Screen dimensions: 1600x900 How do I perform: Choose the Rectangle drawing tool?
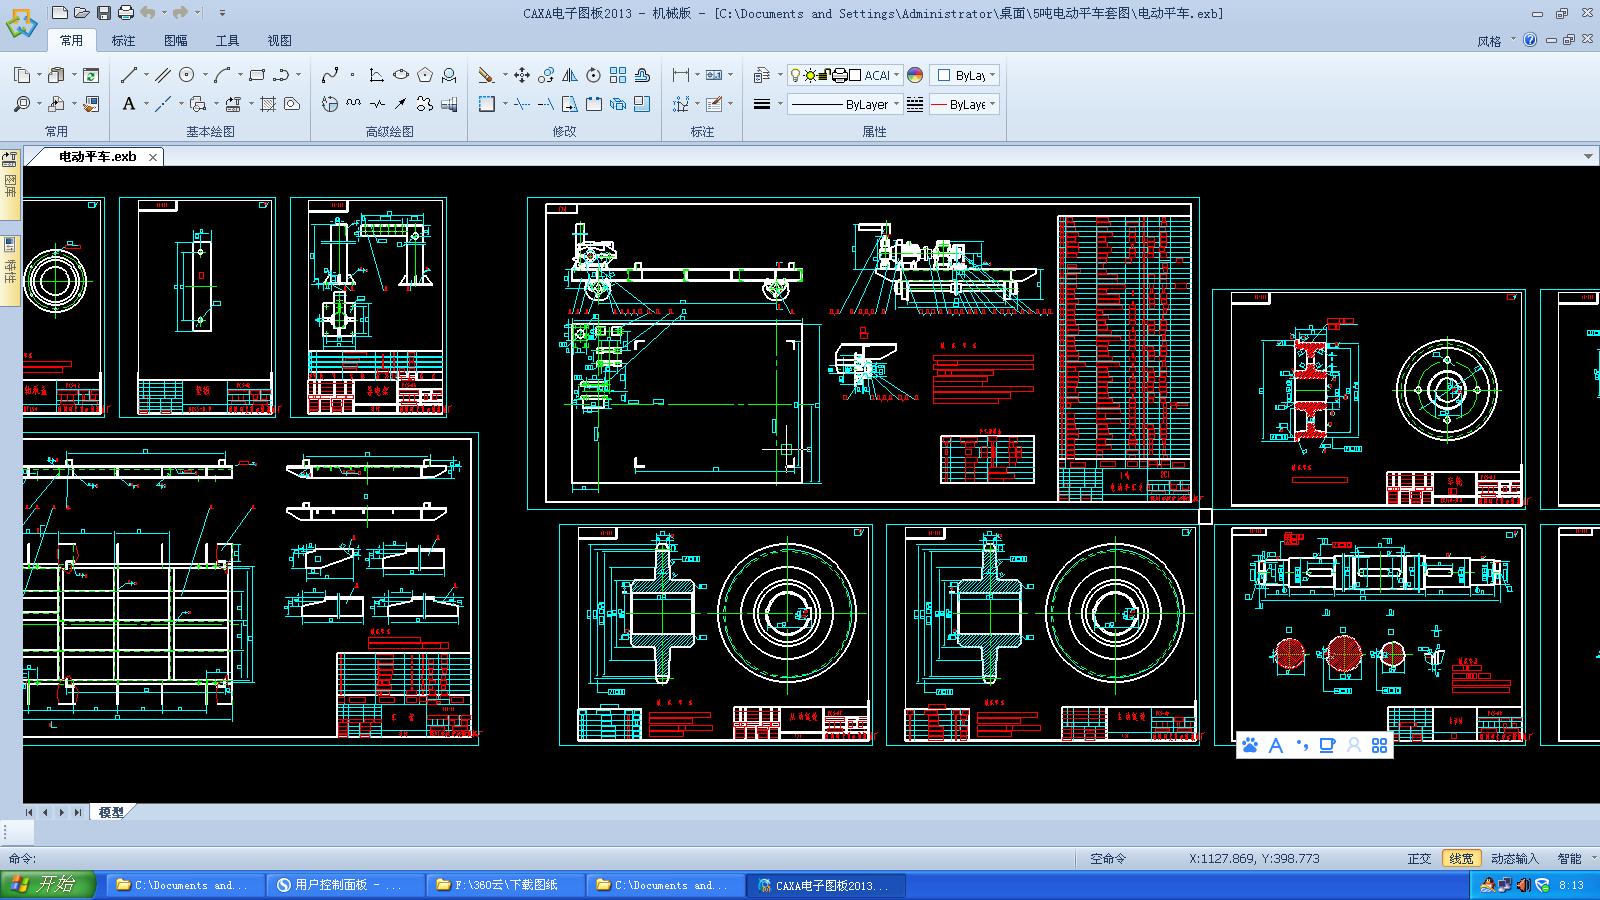tap(257, 75)
